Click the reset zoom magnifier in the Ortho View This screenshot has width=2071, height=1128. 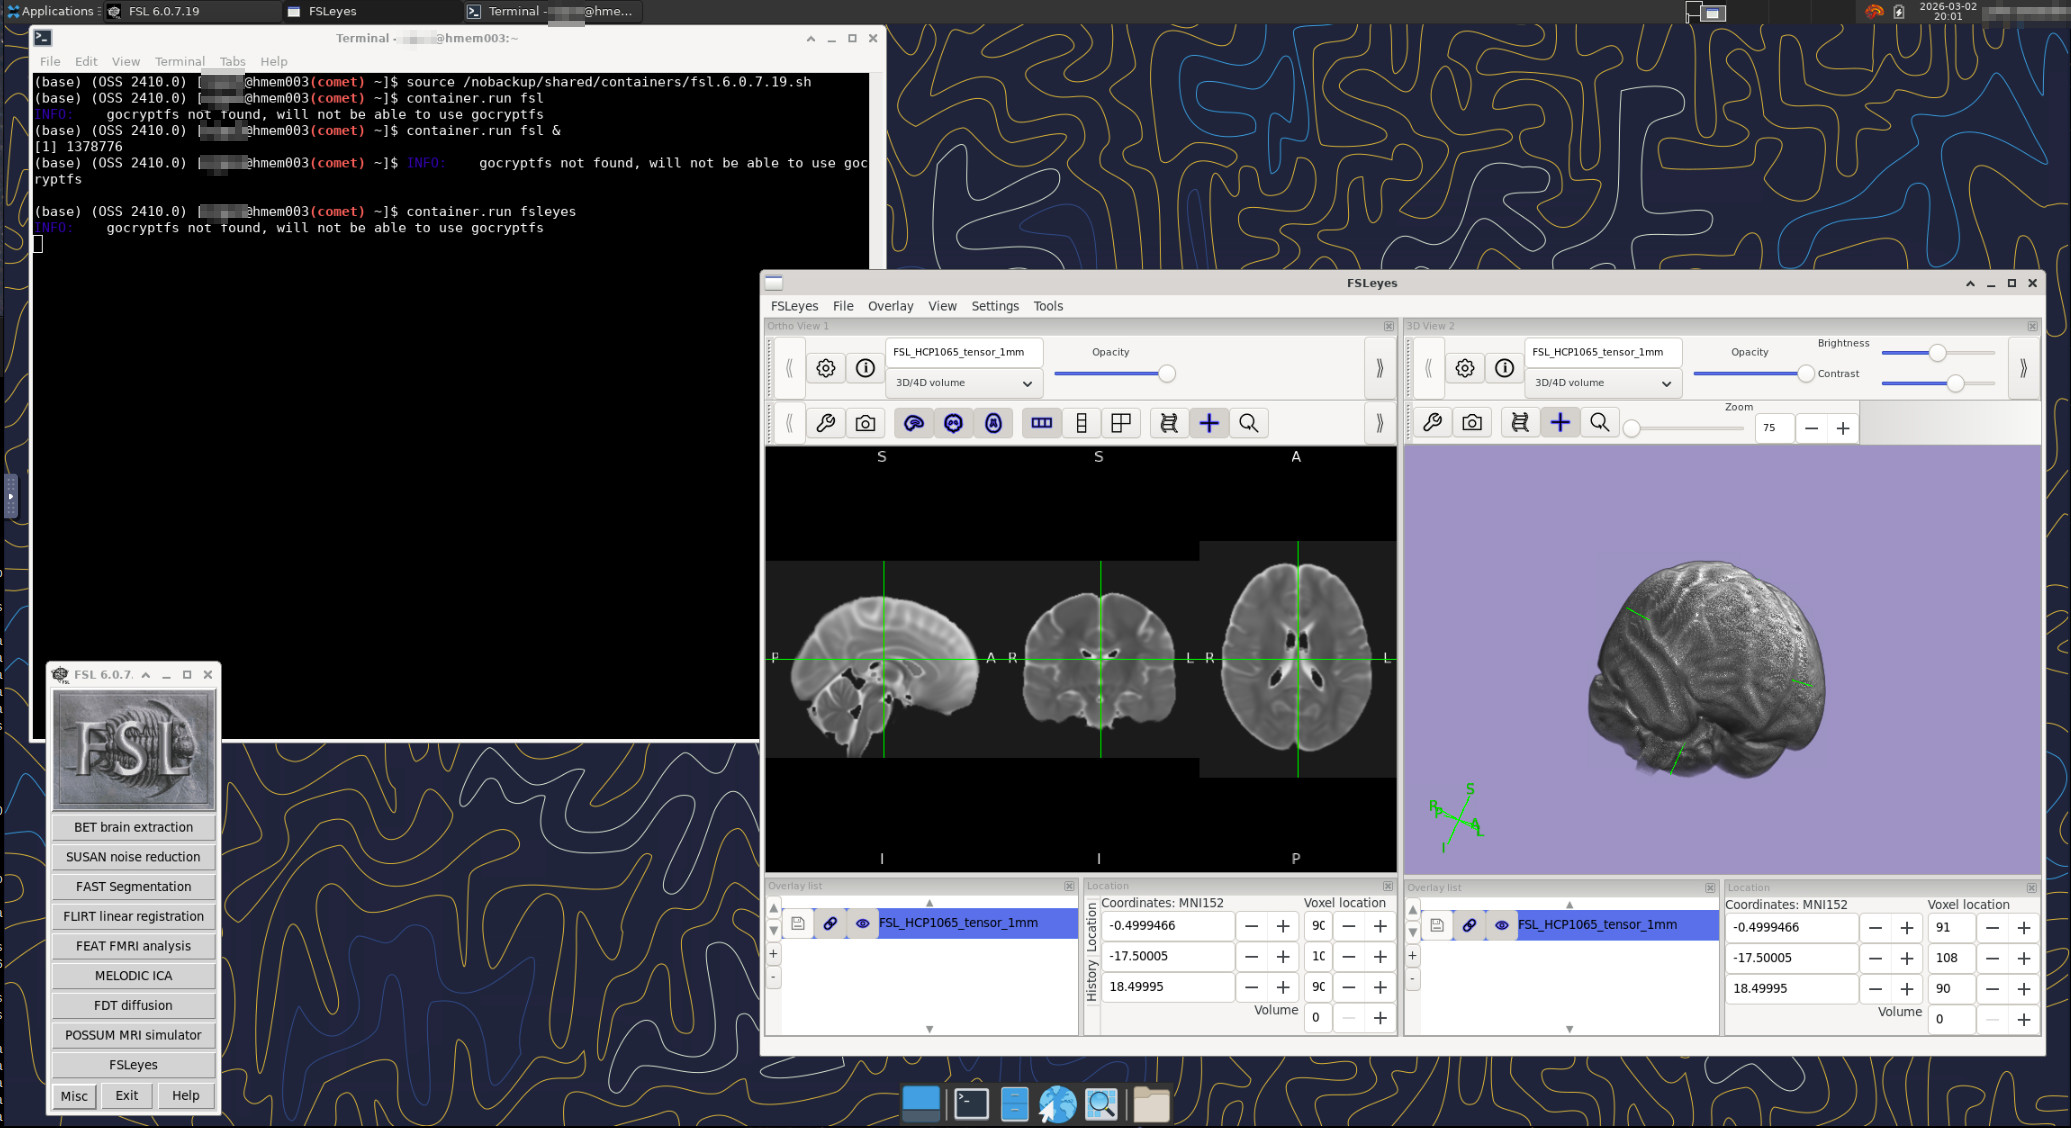pos(1248,423)
